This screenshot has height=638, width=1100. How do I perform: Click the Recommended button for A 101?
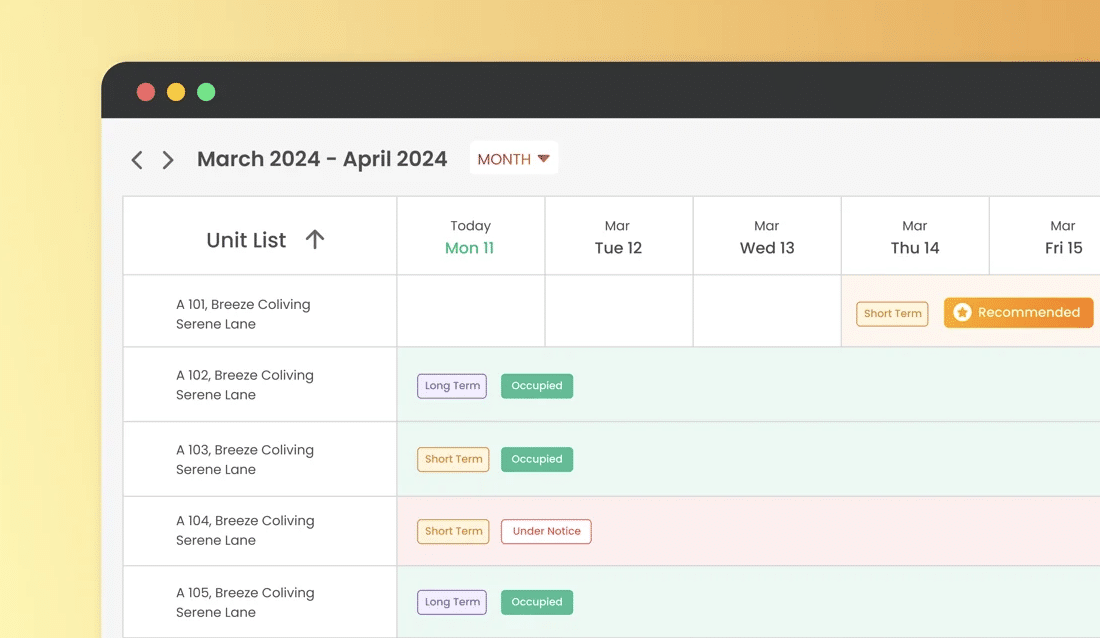pyautogui.click(x=1018, y=313)
